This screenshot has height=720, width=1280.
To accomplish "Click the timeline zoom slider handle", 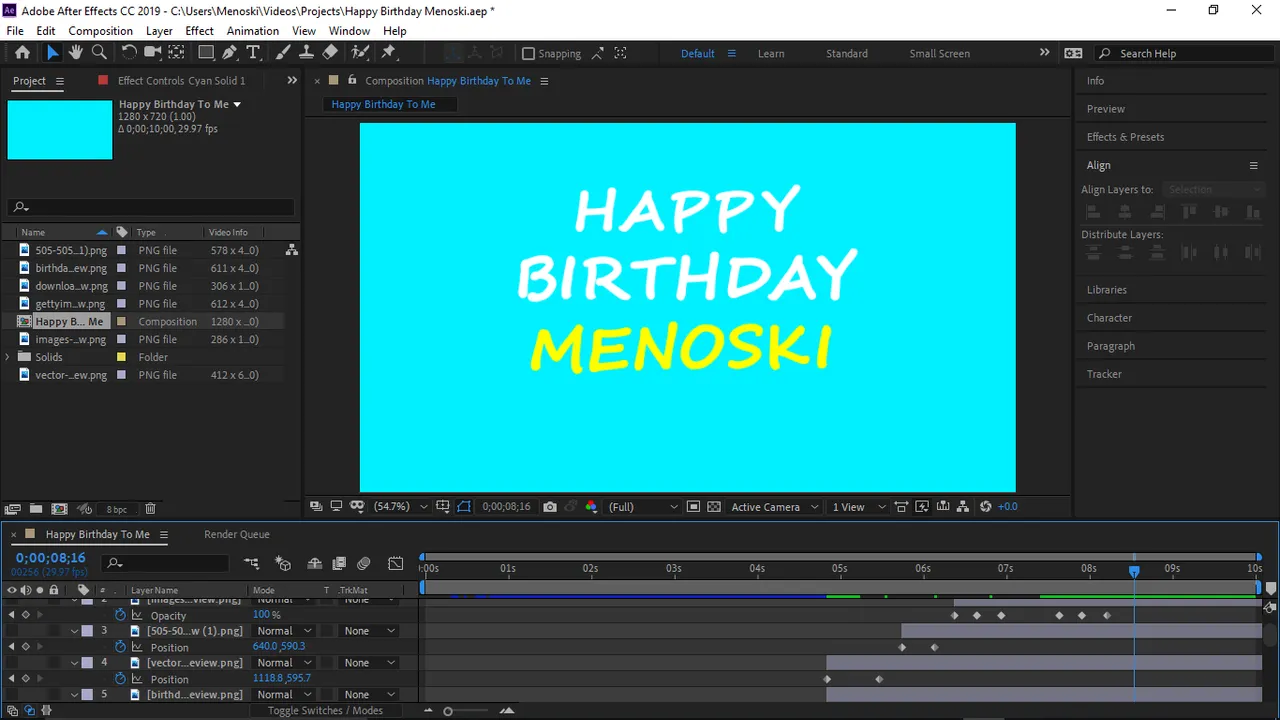I will point(448,711).
